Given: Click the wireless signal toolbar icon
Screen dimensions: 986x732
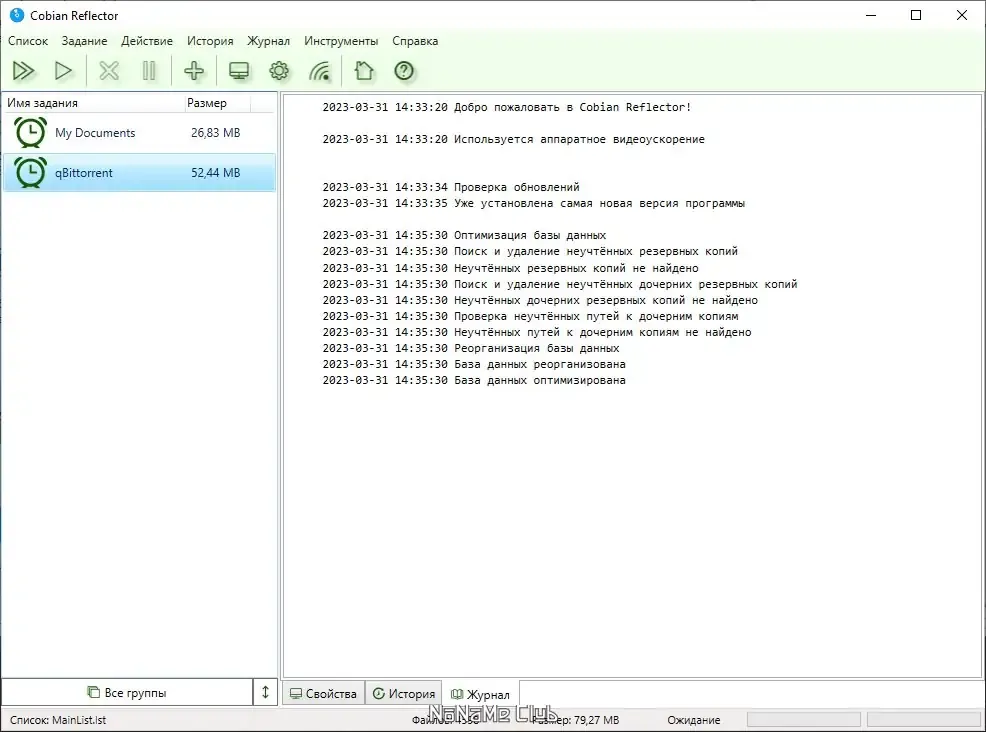Looking at the screenshot, I should 319,71.
